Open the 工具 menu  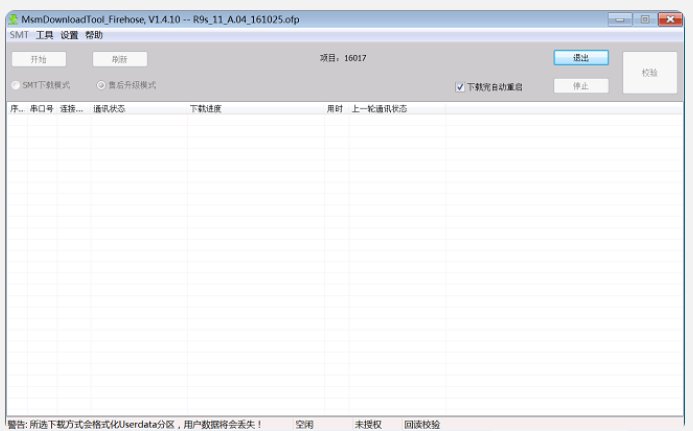(x=44, y=35)
